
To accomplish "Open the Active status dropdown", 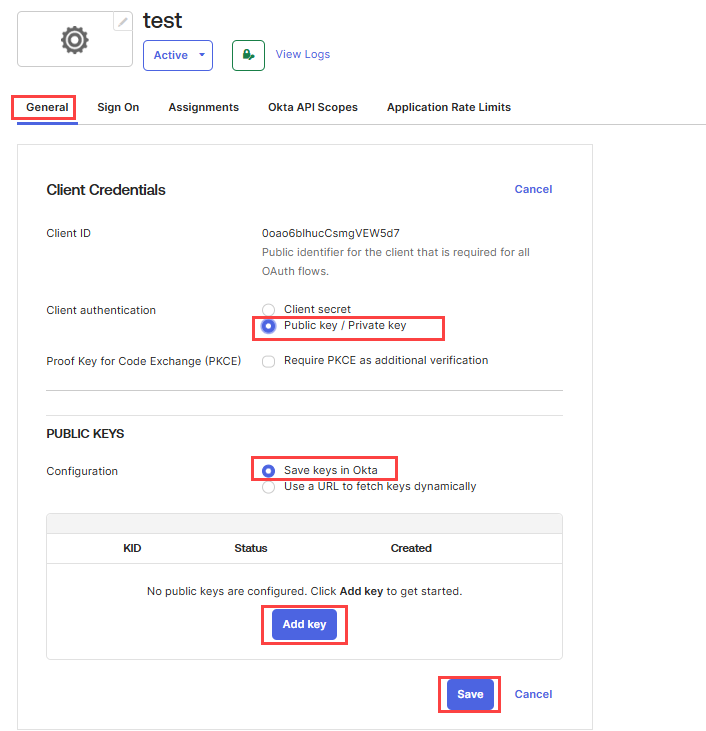I will [177, 55].
